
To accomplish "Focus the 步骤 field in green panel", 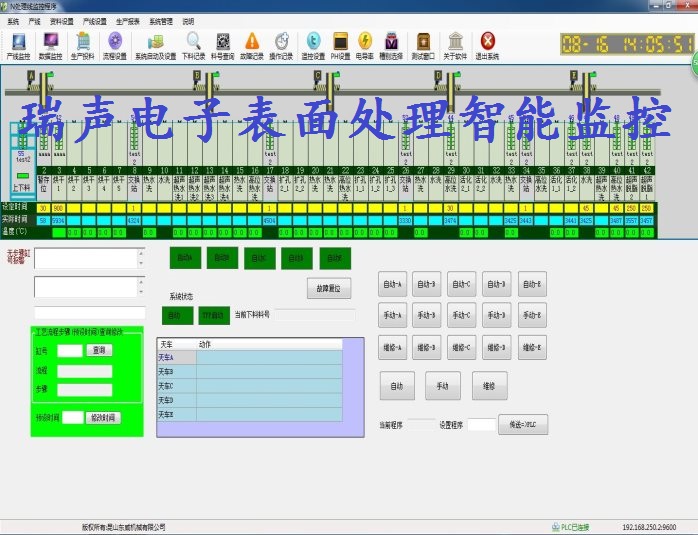I will coord(85,390).
